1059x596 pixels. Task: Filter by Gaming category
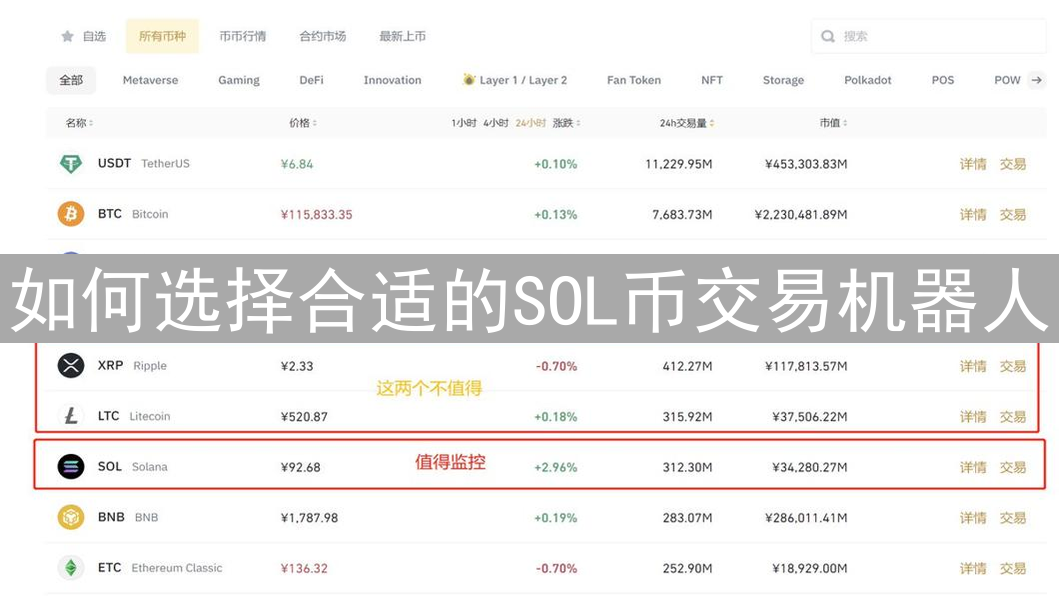(x=239, y=80)
